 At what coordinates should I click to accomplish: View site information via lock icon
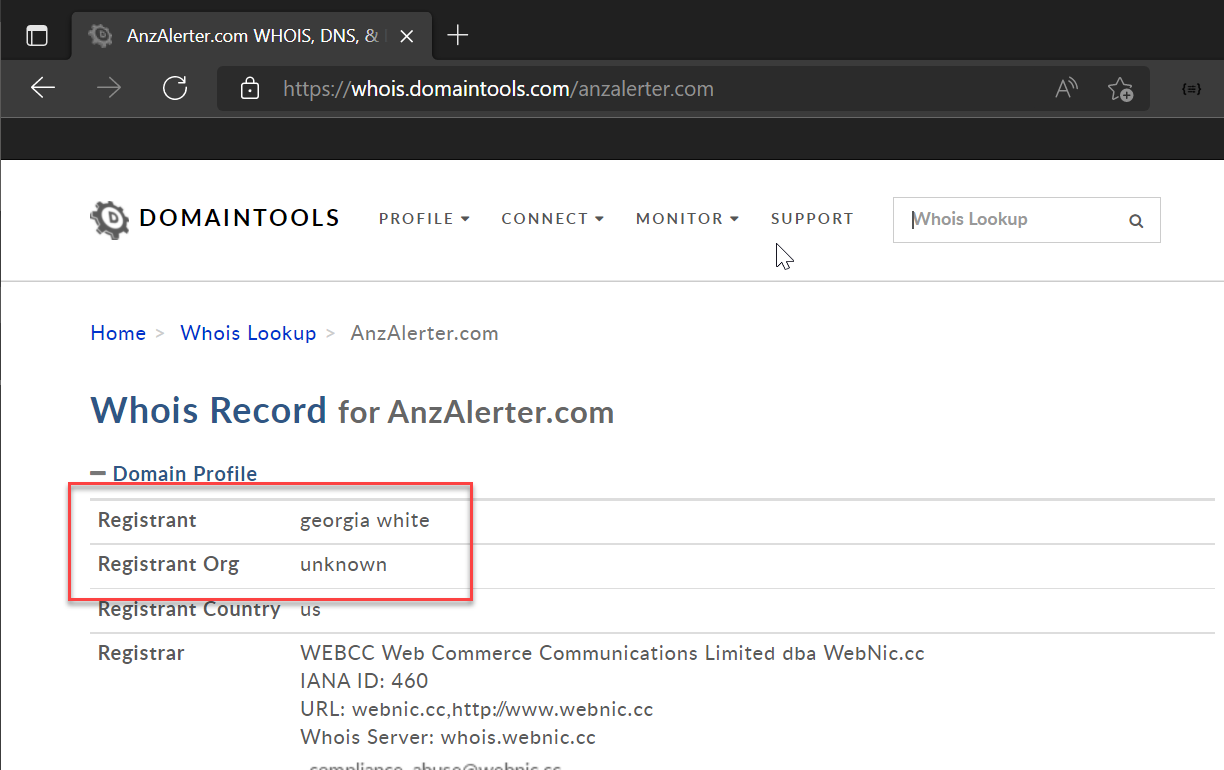click(250, 89)
